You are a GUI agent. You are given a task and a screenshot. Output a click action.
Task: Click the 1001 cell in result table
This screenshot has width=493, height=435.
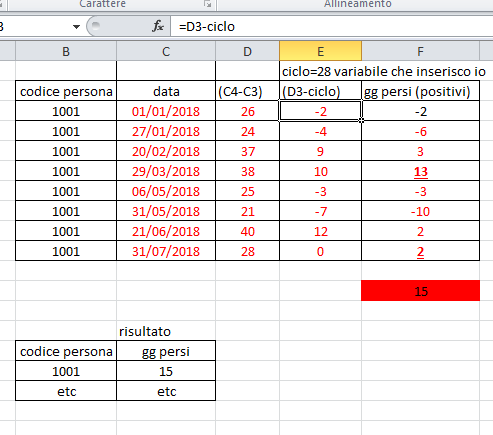click(x=66, y=371)
